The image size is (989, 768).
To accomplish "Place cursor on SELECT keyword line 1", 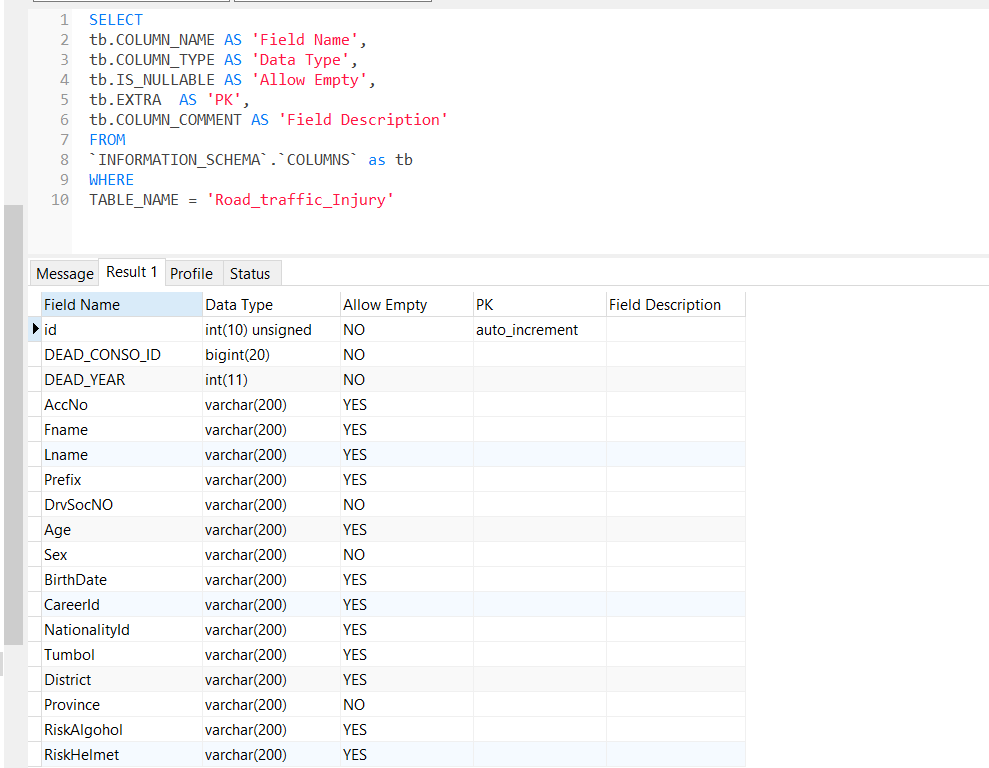I will click(116, 20).
